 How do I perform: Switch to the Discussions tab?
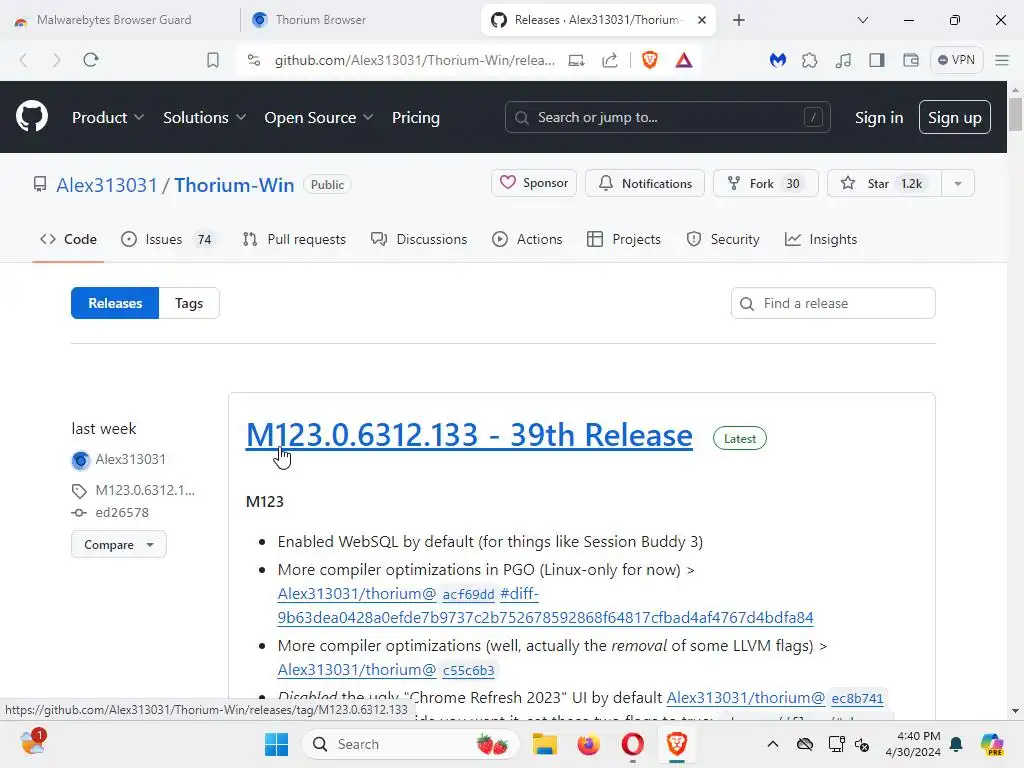coord(419,239)
